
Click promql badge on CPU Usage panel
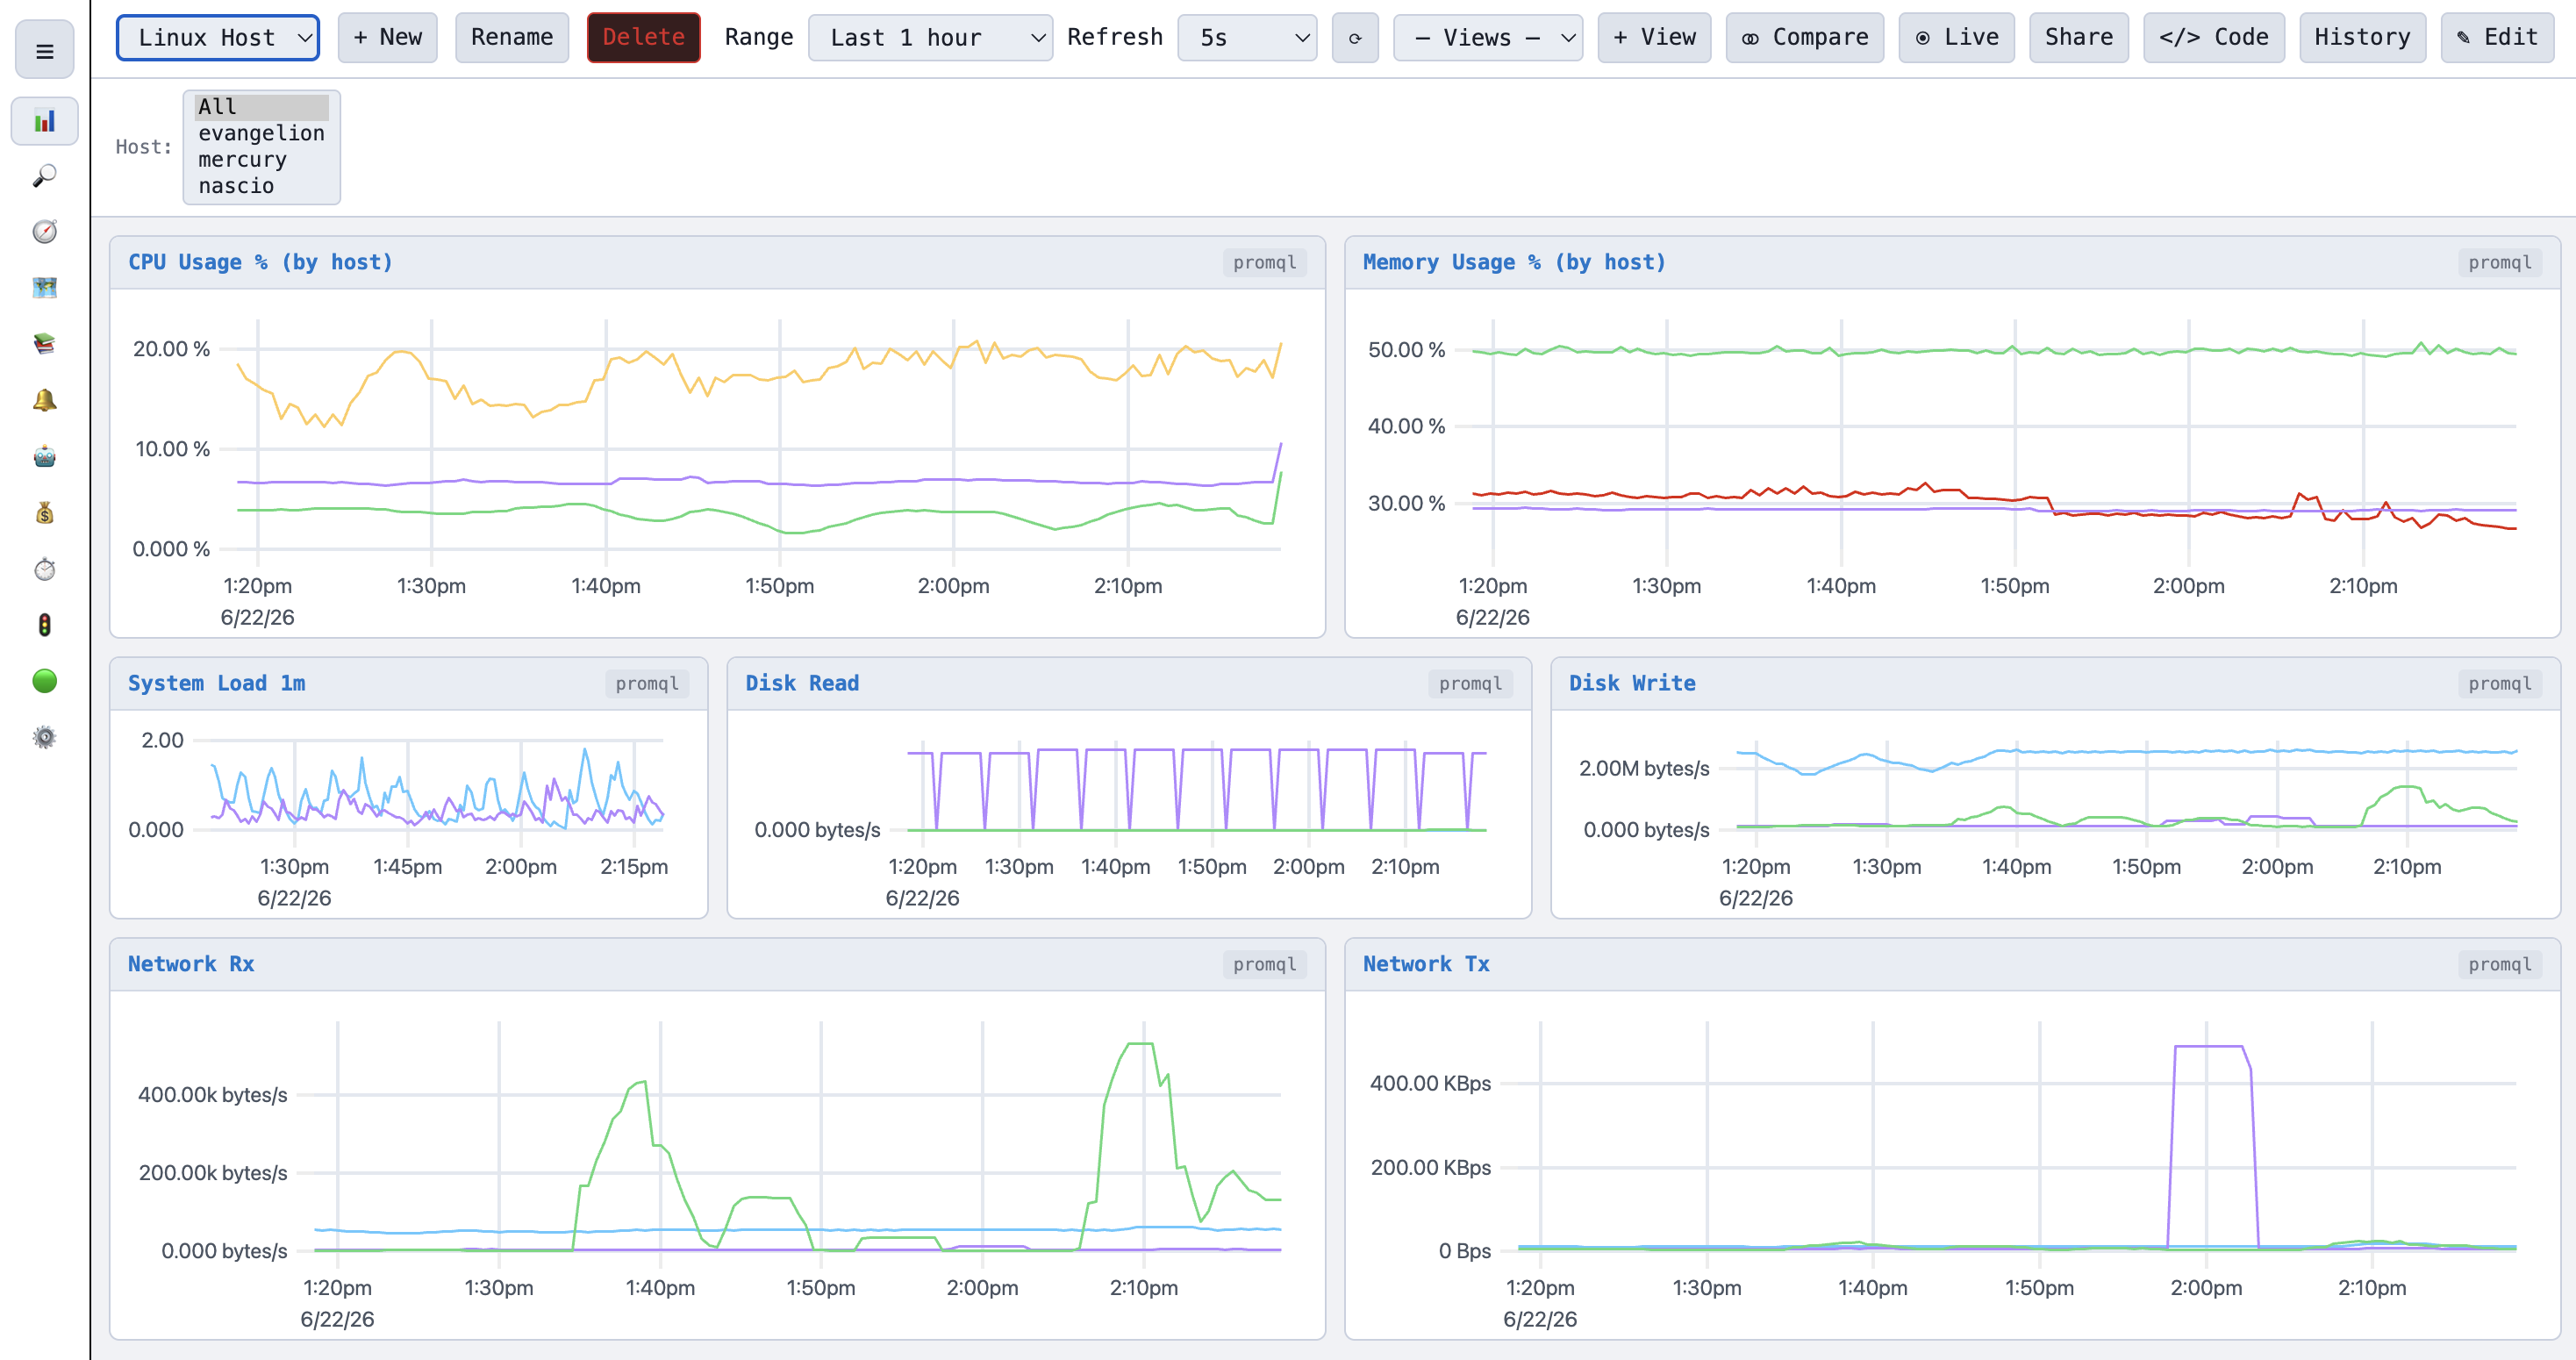point(1264,263)
